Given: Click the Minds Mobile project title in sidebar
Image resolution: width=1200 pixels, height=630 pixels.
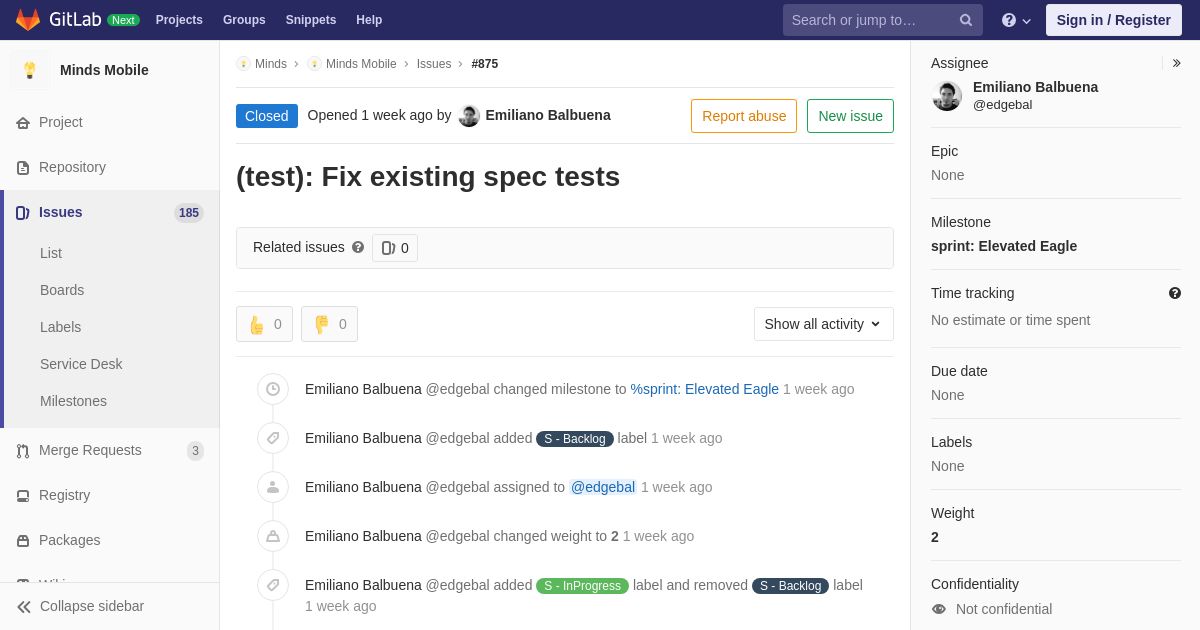Looking at the screenshot, I should pos(104,70).
